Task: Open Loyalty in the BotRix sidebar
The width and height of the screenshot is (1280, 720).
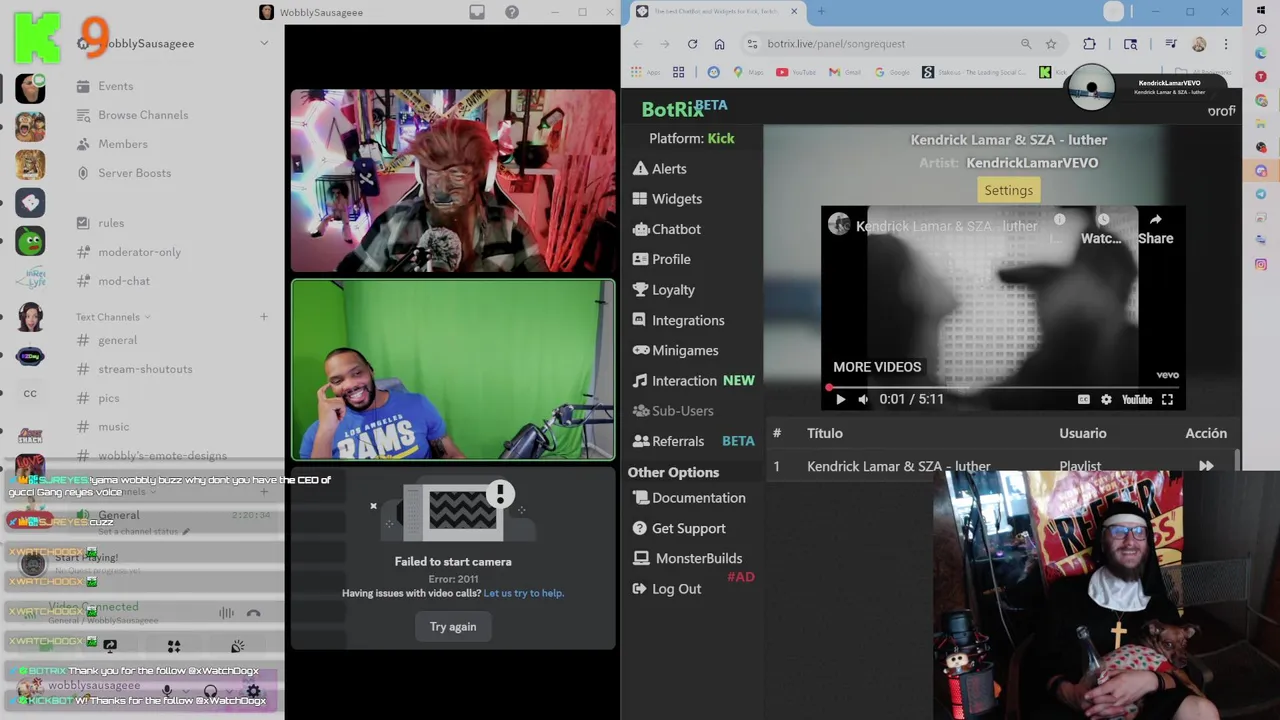Action: (x=664, y=290)
